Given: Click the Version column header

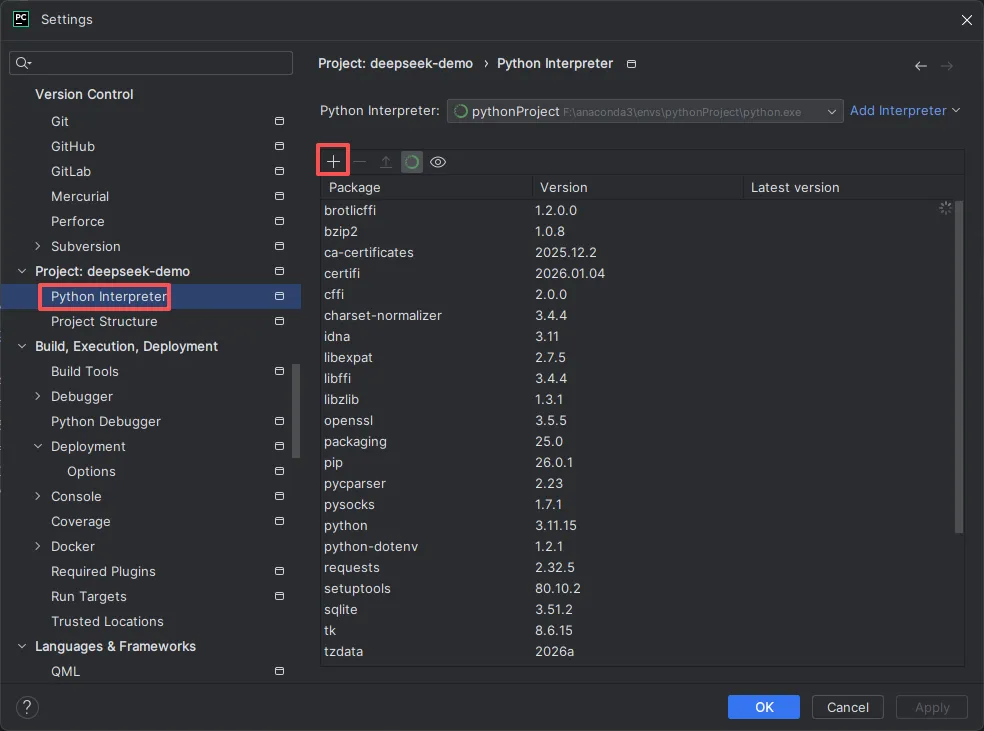Looking at the screenshot, I should (x=638, y=188).
